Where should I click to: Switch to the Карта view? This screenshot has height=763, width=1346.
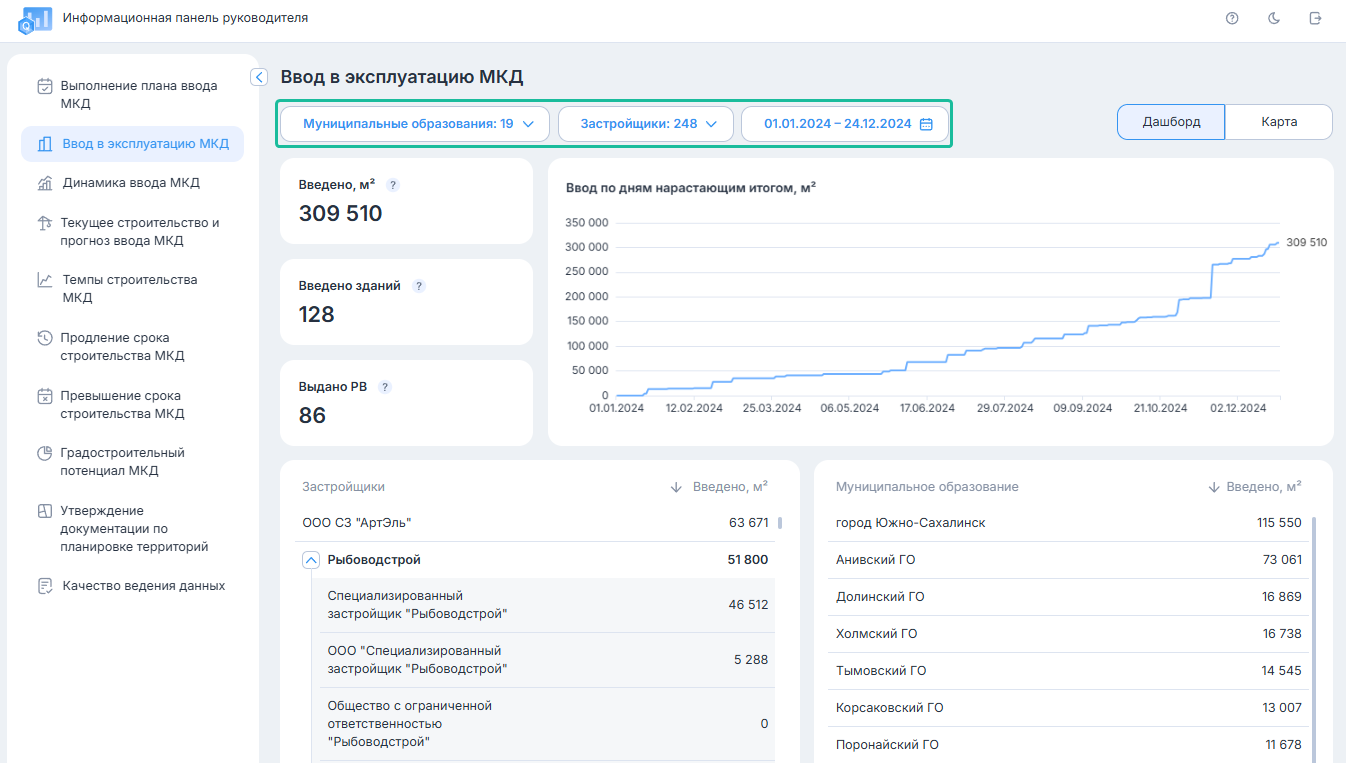click(1278, 122)
